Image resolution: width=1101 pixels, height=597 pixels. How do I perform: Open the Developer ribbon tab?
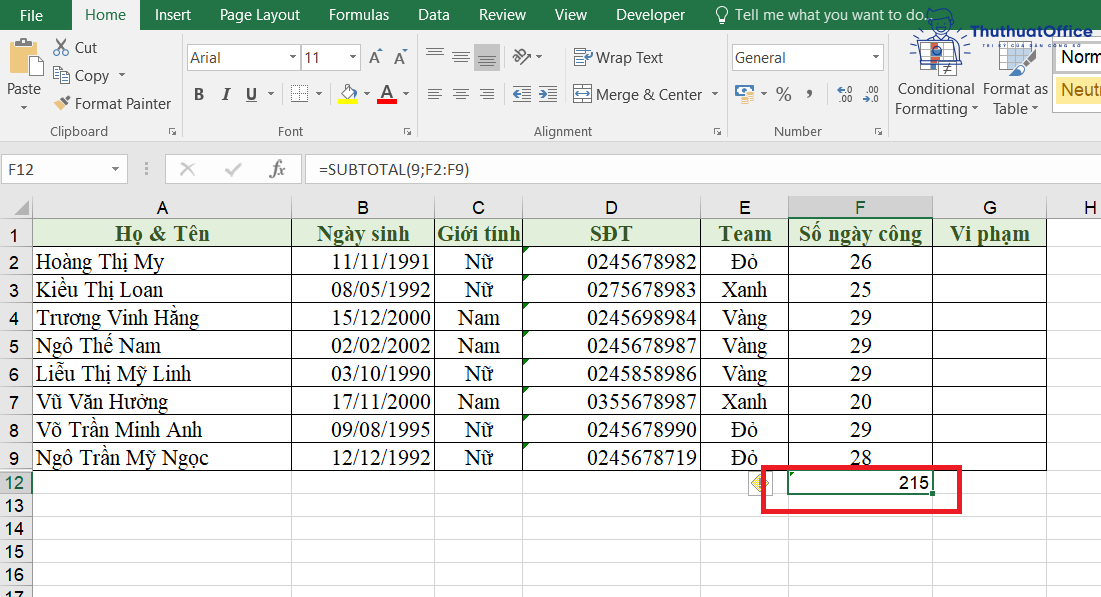pyautogui.click(x=650, y=14)
